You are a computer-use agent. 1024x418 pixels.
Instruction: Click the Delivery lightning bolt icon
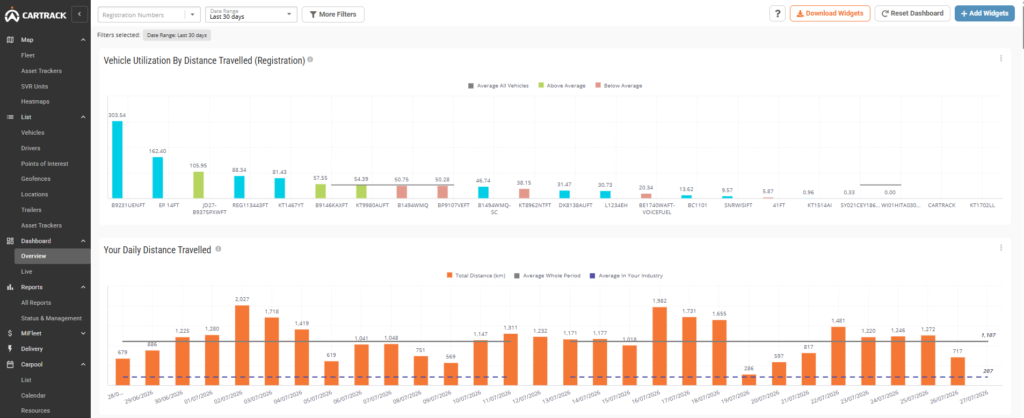[x=10, y=349]
